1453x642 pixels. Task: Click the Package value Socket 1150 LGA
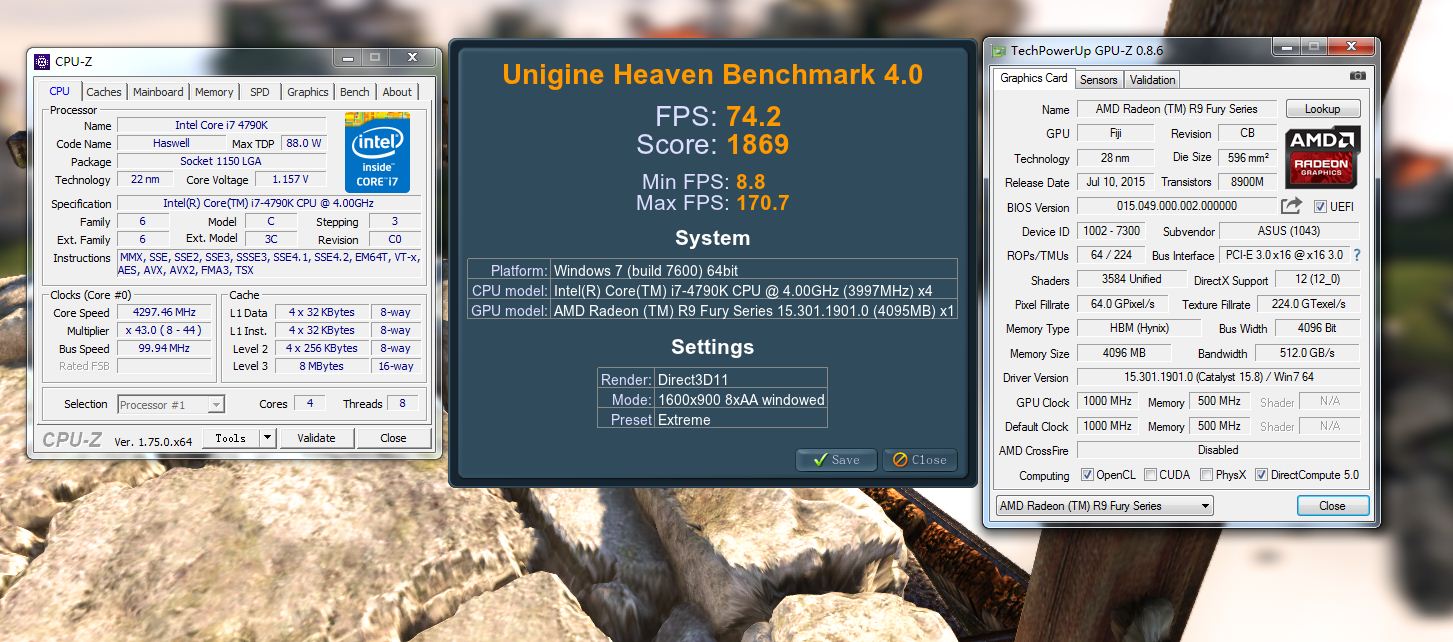pos(222,161)
